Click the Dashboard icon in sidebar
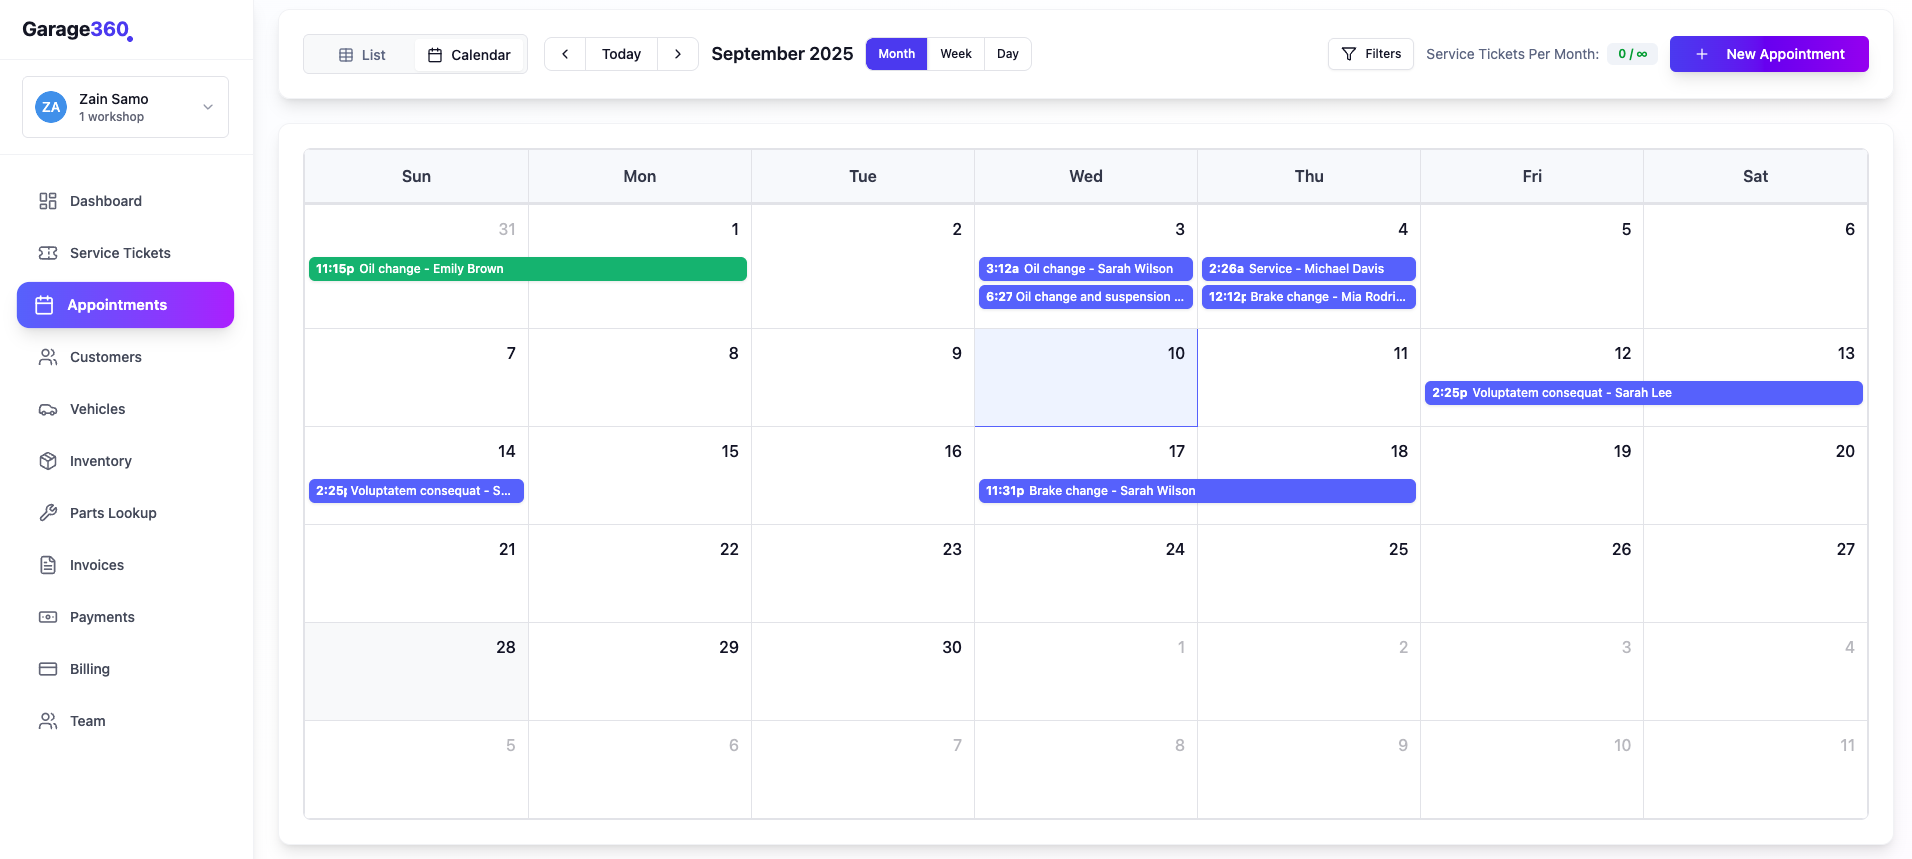Image resolution: width=1912 pixels, height=859 pixels. [48, 201]
